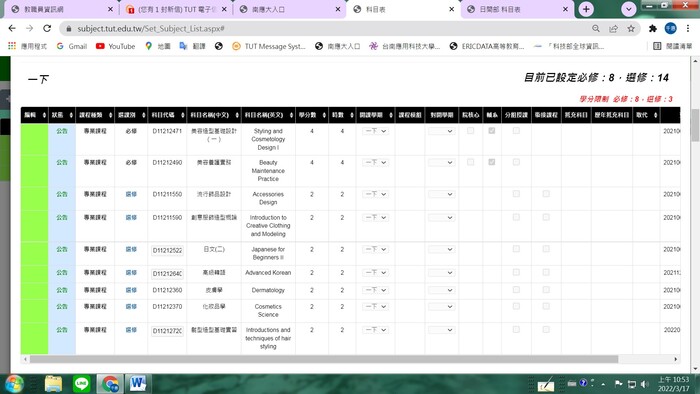Switch to the TUT email browser tab

[x=176, y=9]
